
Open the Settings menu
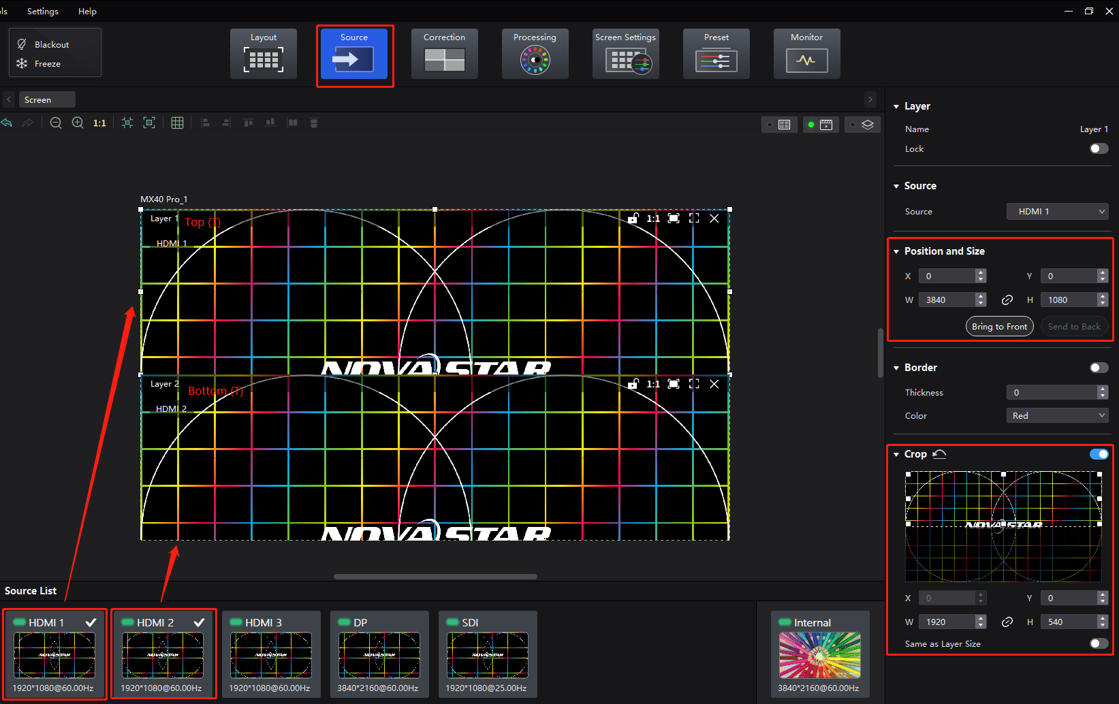tap(43, 11)
